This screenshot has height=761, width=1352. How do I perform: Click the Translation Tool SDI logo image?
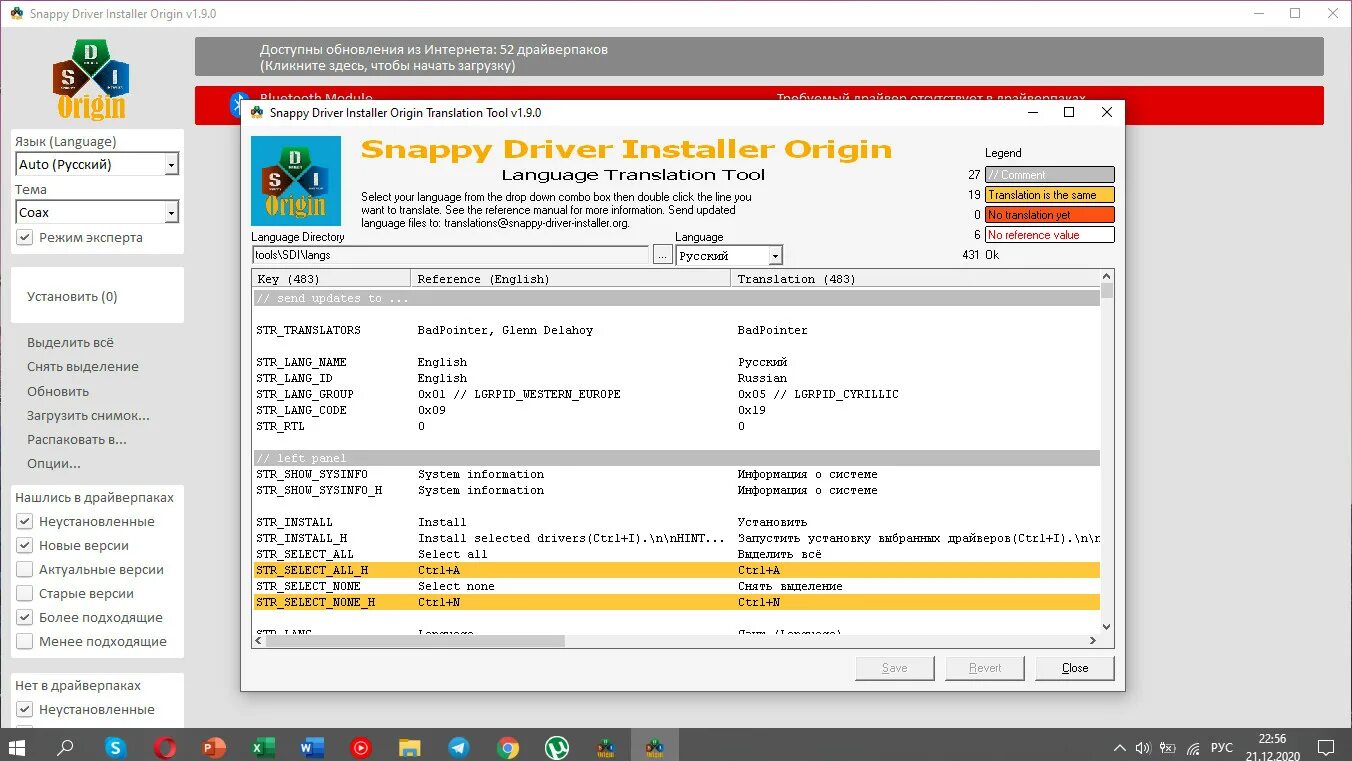pos(295,181)
